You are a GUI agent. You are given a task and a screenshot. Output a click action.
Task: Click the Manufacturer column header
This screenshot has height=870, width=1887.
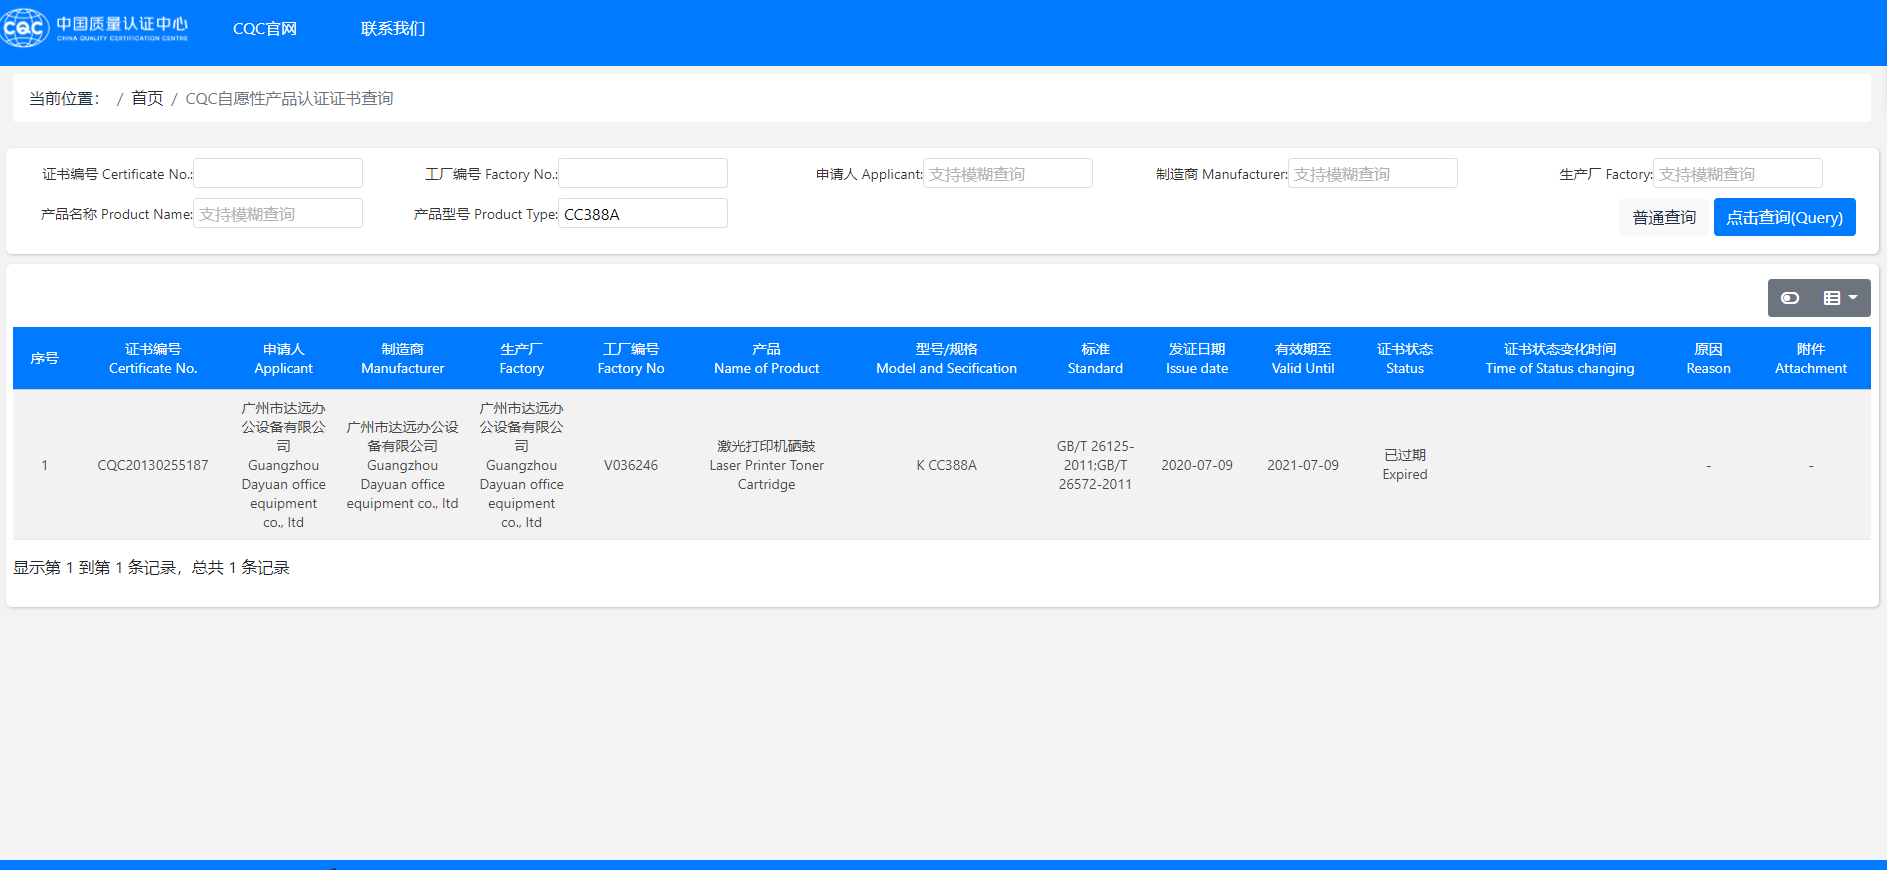coord(403,358)
